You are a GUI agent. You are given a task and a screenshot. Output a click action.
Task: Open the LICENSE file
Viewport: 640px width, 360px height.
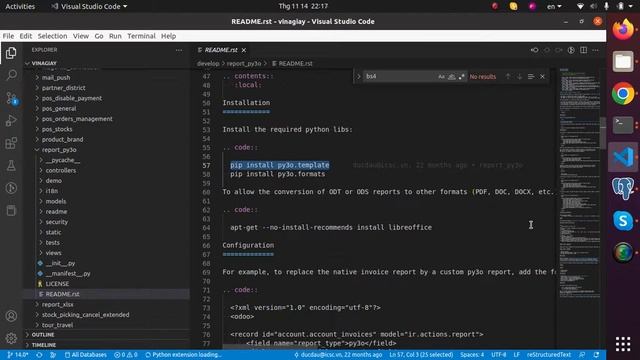[x=57, y=284]
